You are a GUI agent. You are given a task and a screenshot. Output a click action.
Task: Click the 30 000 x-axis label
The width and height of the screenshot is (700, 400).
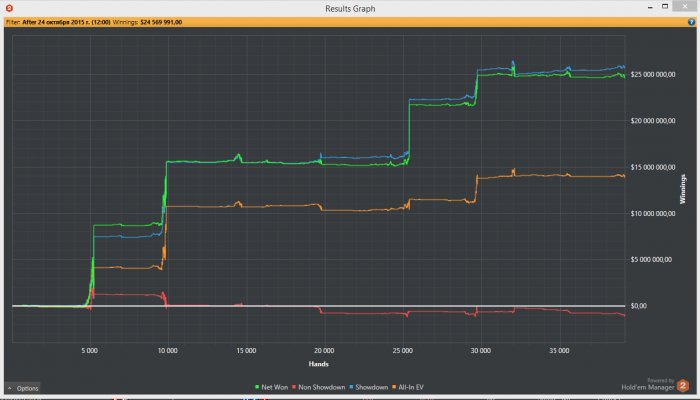(481, 351)
